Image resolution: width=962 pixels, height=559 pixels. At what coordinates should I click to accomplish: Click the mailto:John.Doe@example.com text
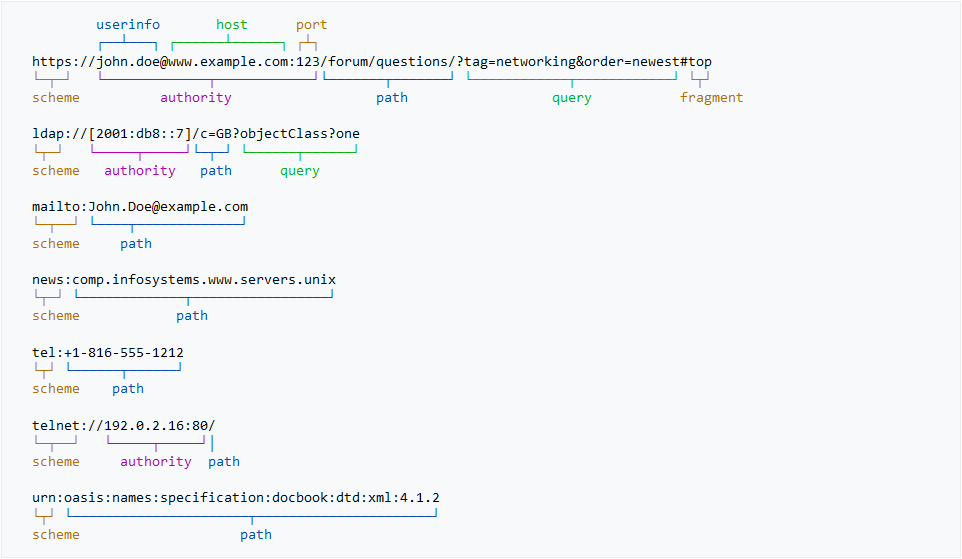click(140, 207)
